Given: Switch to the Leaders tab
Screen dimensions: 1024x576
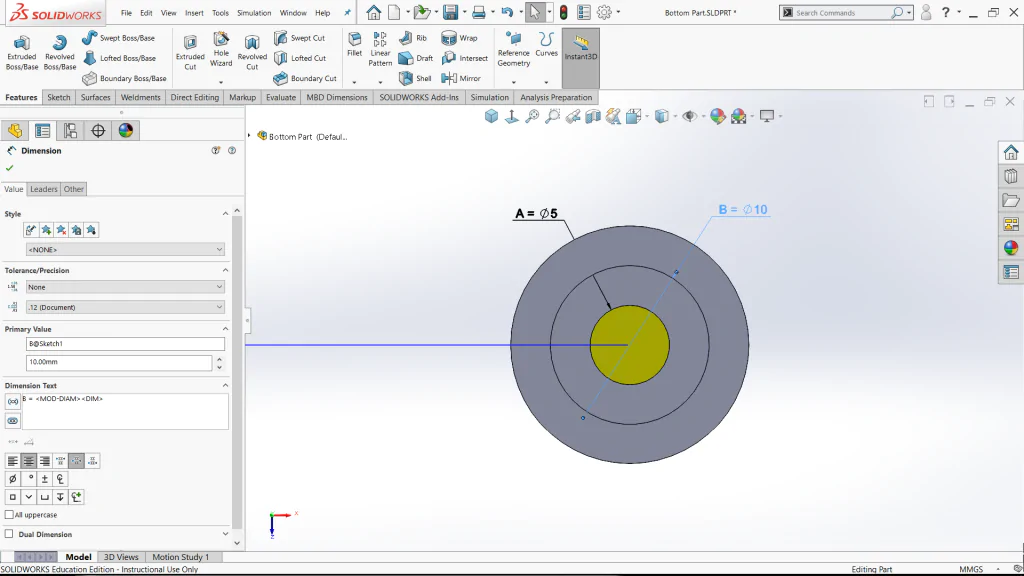Looking at the screenshot, I should coord(44,189).
